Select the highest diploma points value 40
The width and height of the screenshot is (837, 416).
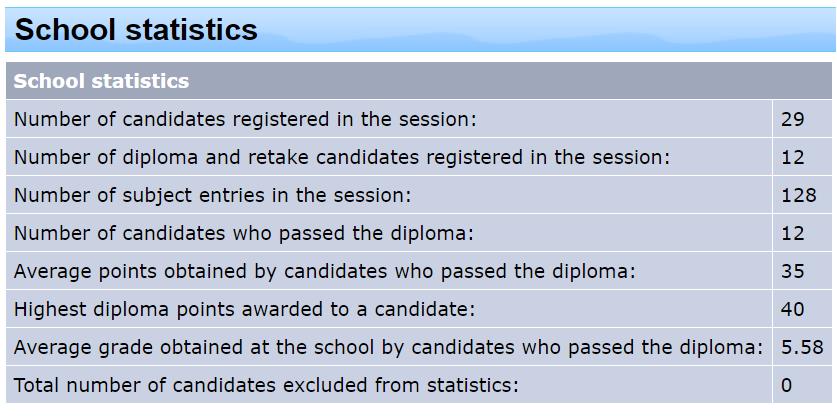(792, 309)
